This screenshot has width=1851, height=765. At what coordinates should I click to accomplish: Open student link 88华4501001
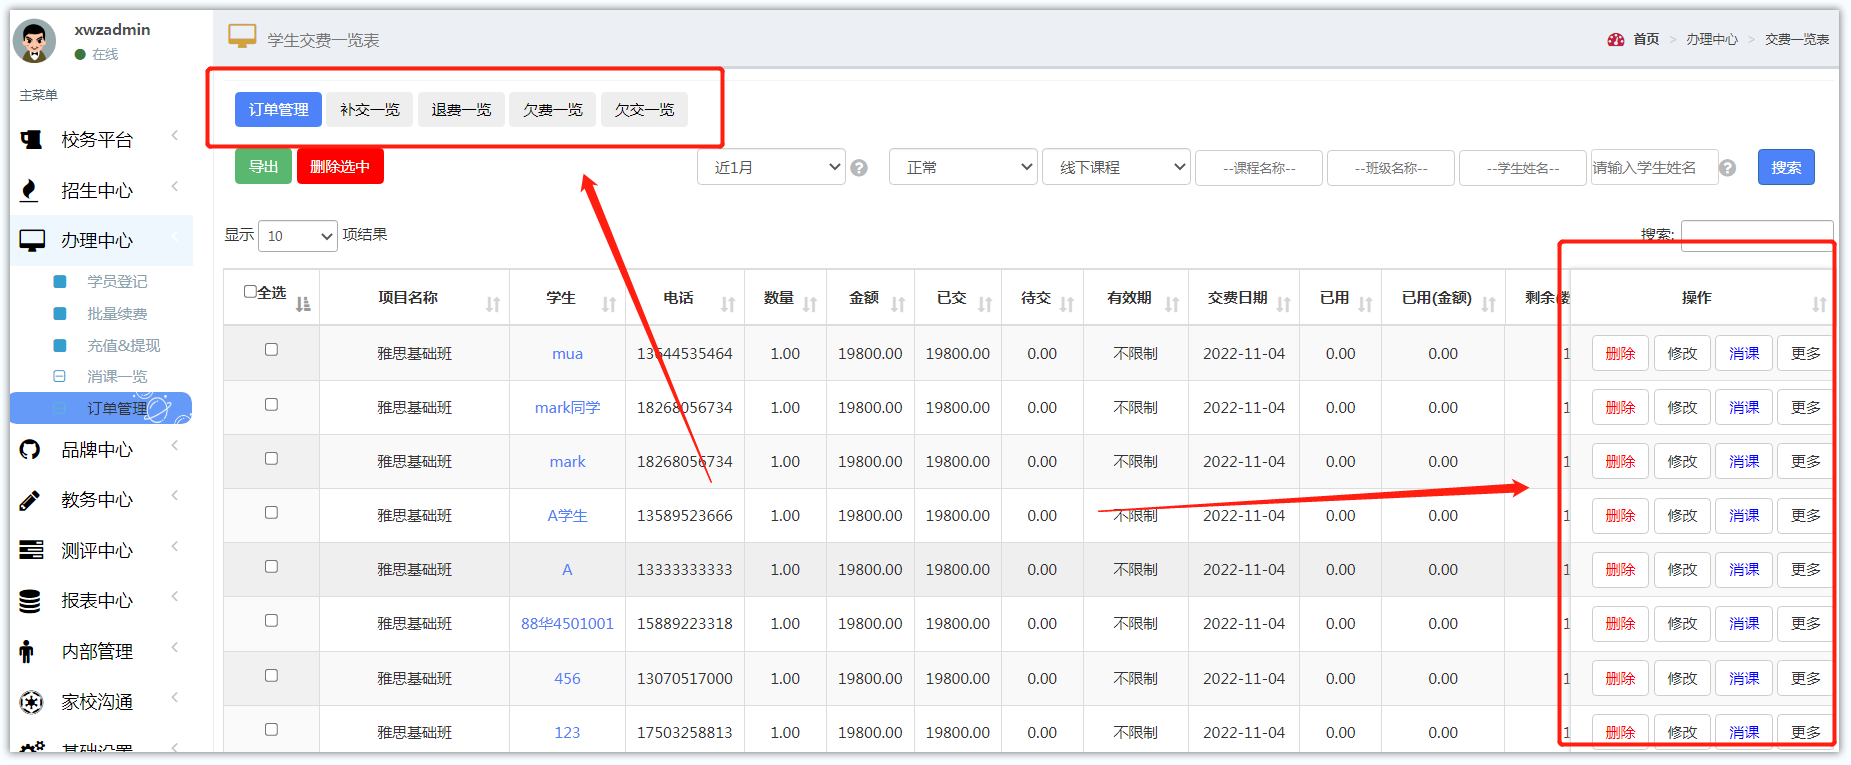(567, 624)
